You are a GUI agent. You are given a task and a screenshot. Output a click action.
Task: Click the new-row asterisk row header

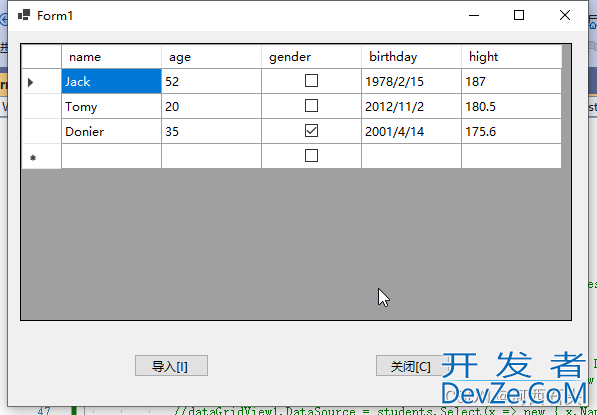coord(42,156)
